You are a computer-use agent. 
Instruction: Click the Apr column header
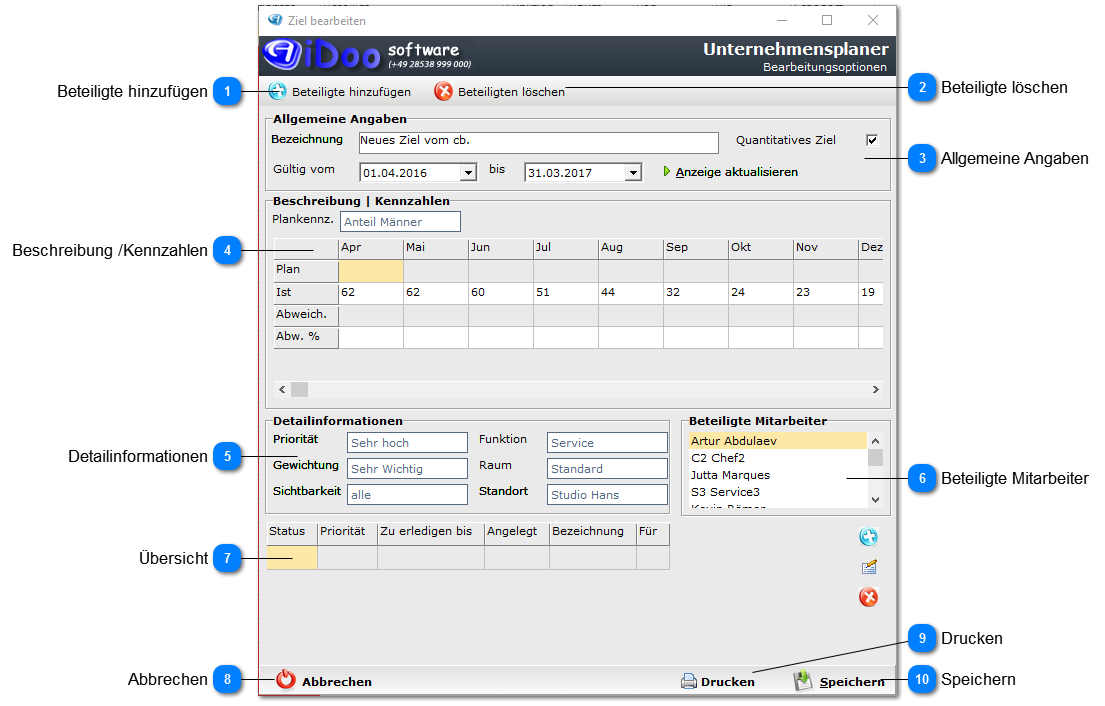[371, 248]
